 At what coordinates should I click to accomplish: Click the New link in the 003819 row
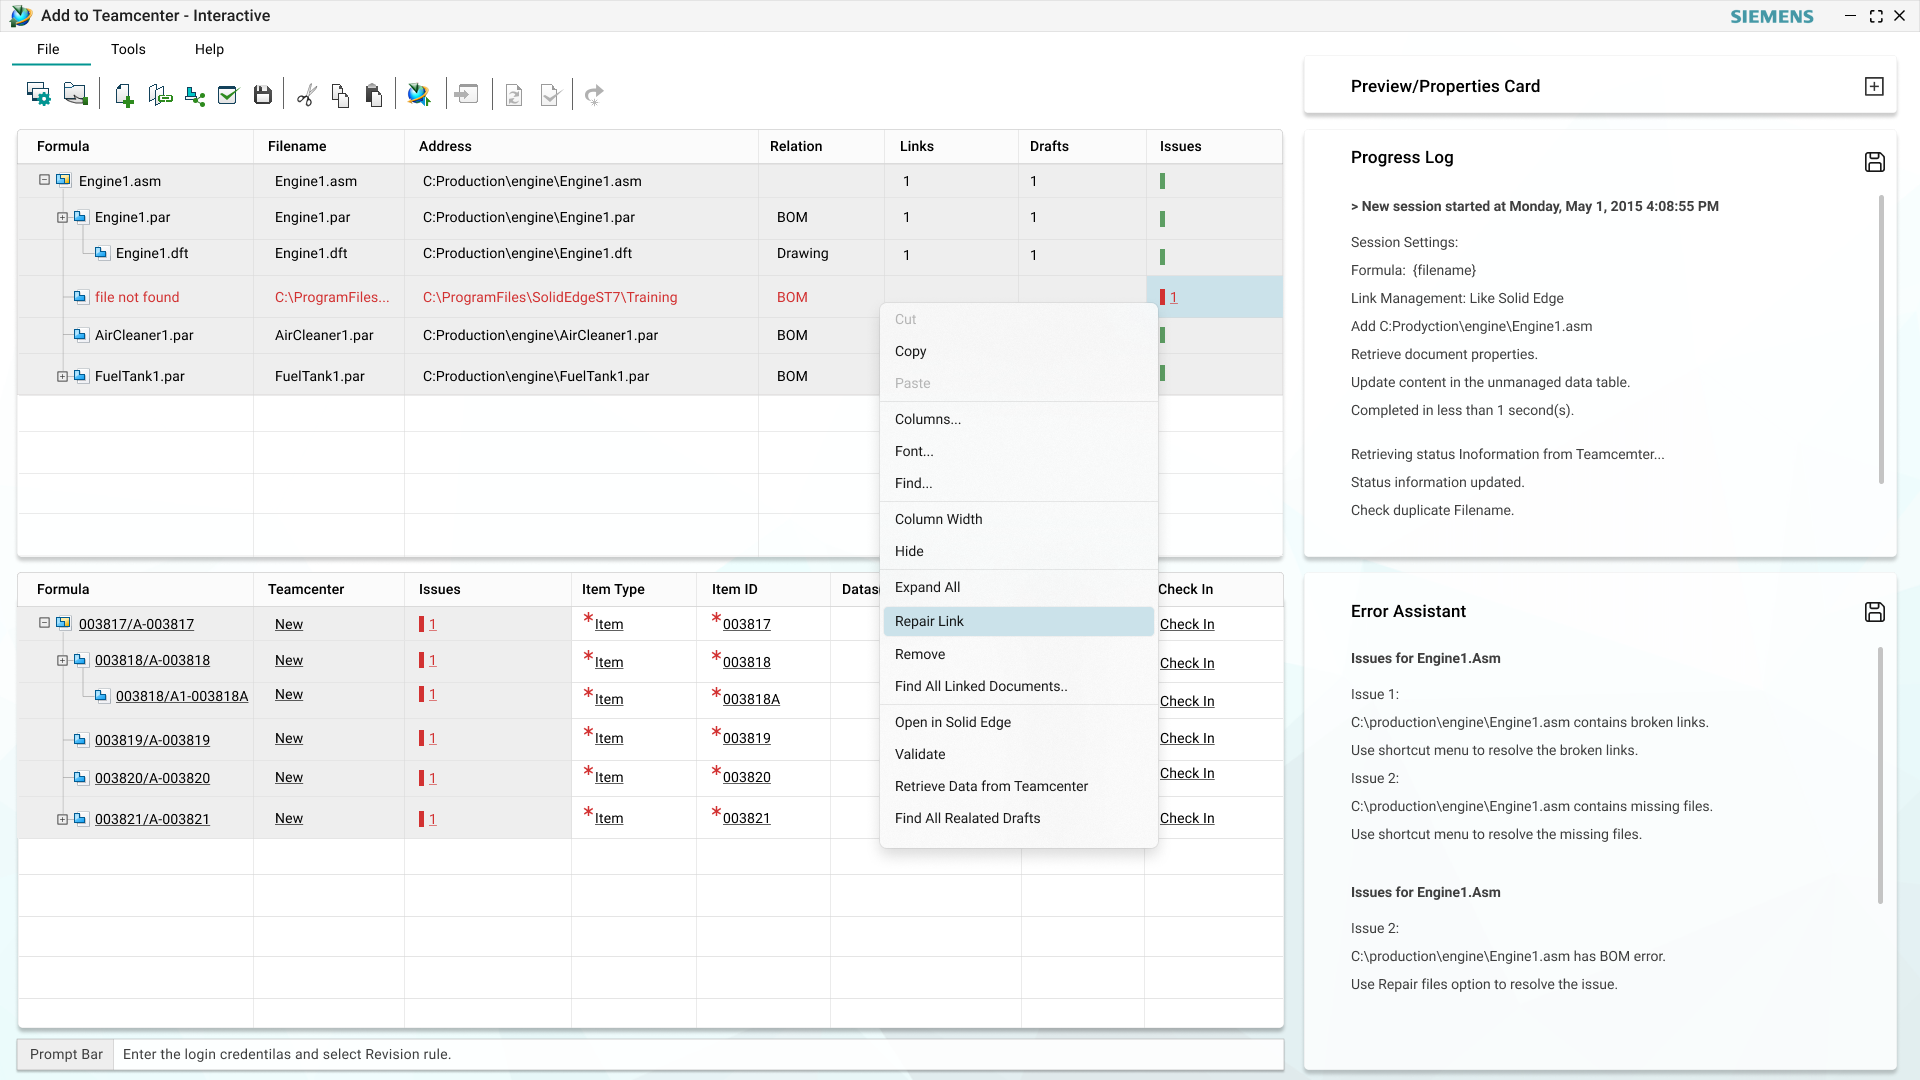pyautogui.click(x=289, y=738)
